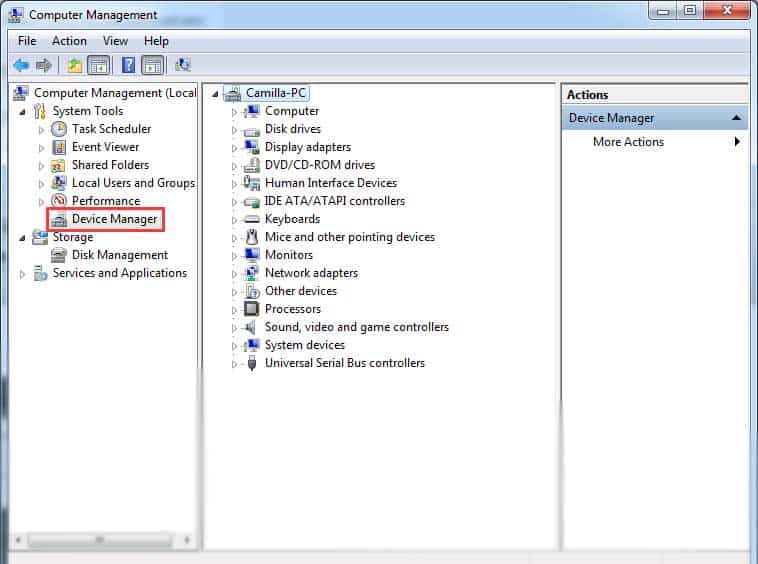
Task: Open the View menu
Action: pos(116,41)
